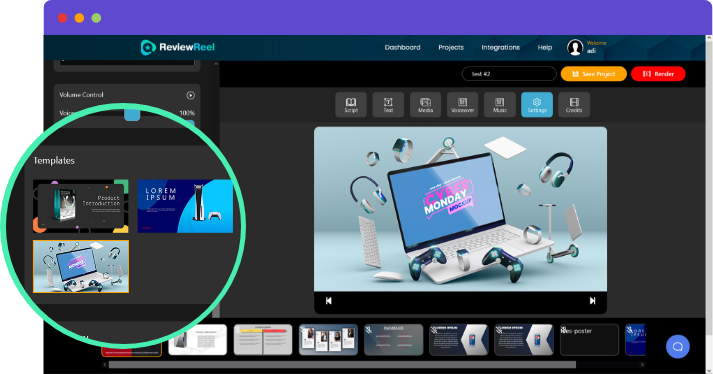This screenshot has height=374, width=713.
Task: Open the Settings tool
Action: coord(537,105)
